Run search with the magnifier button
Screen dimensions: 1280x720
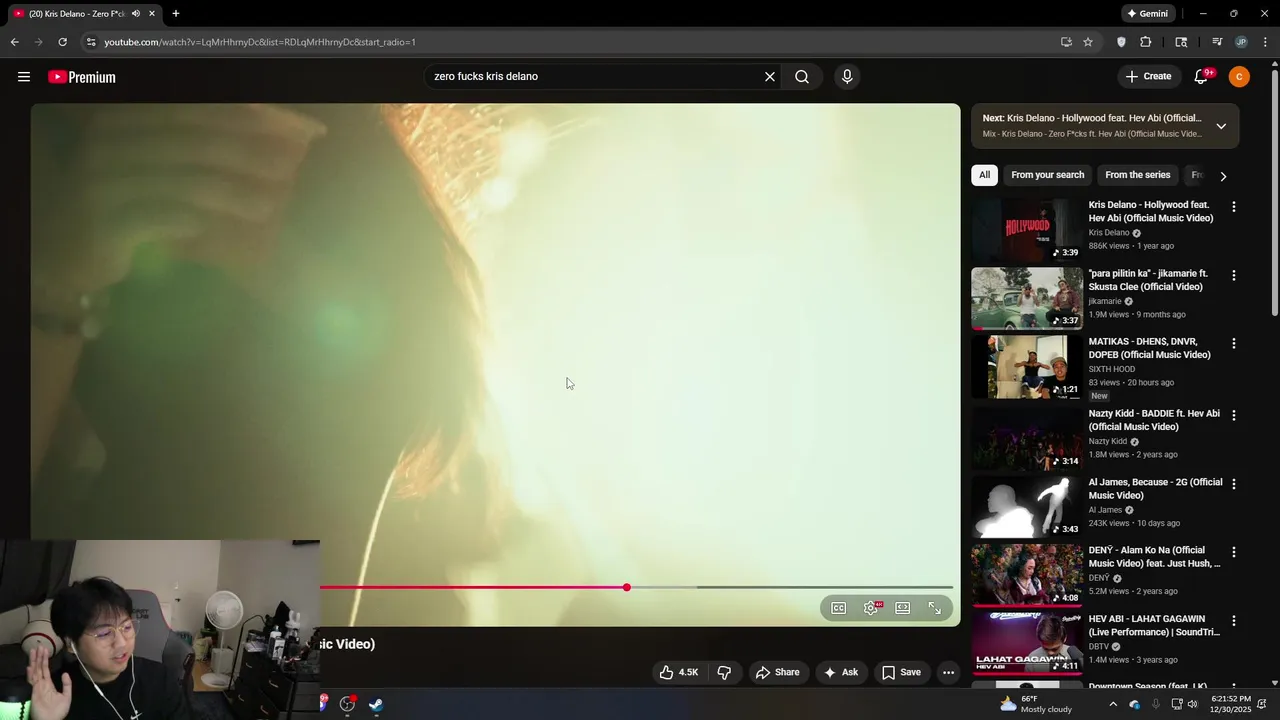pyautogui.click(x=802, y=77)
